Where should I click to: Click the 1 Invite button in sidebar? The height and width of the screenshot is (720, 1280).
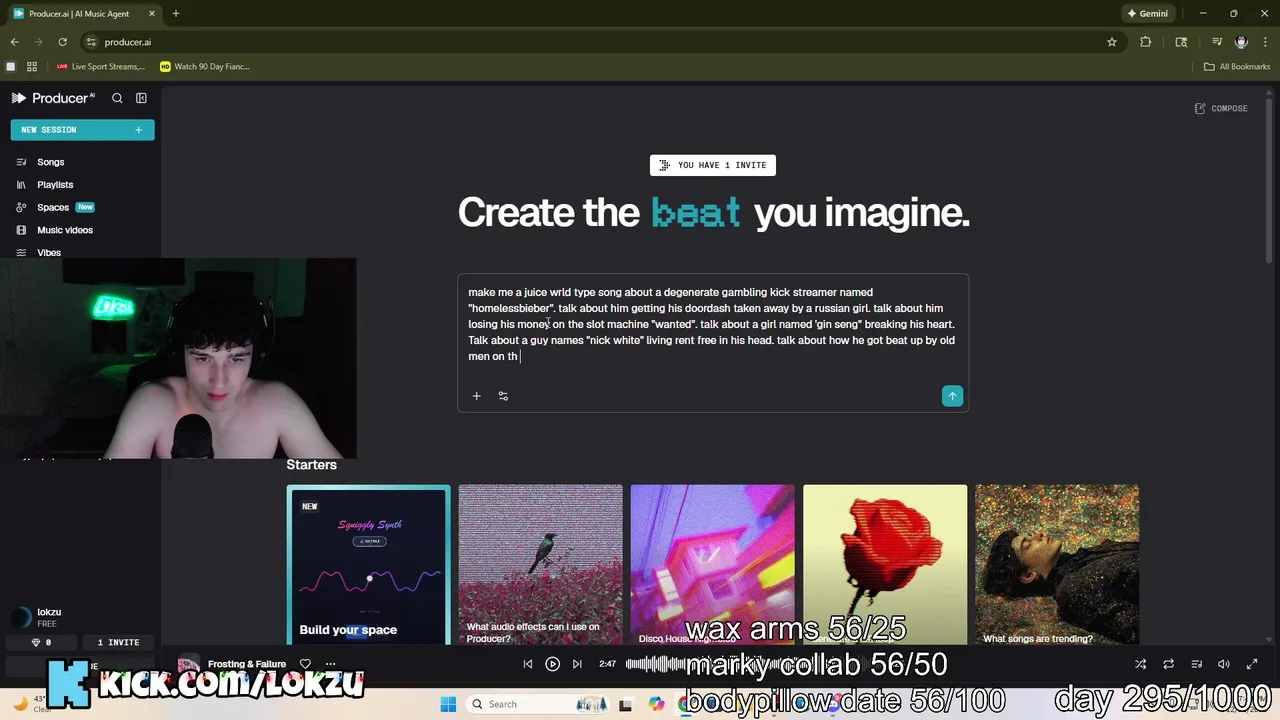pyautogui.click(x=118, y=642)
